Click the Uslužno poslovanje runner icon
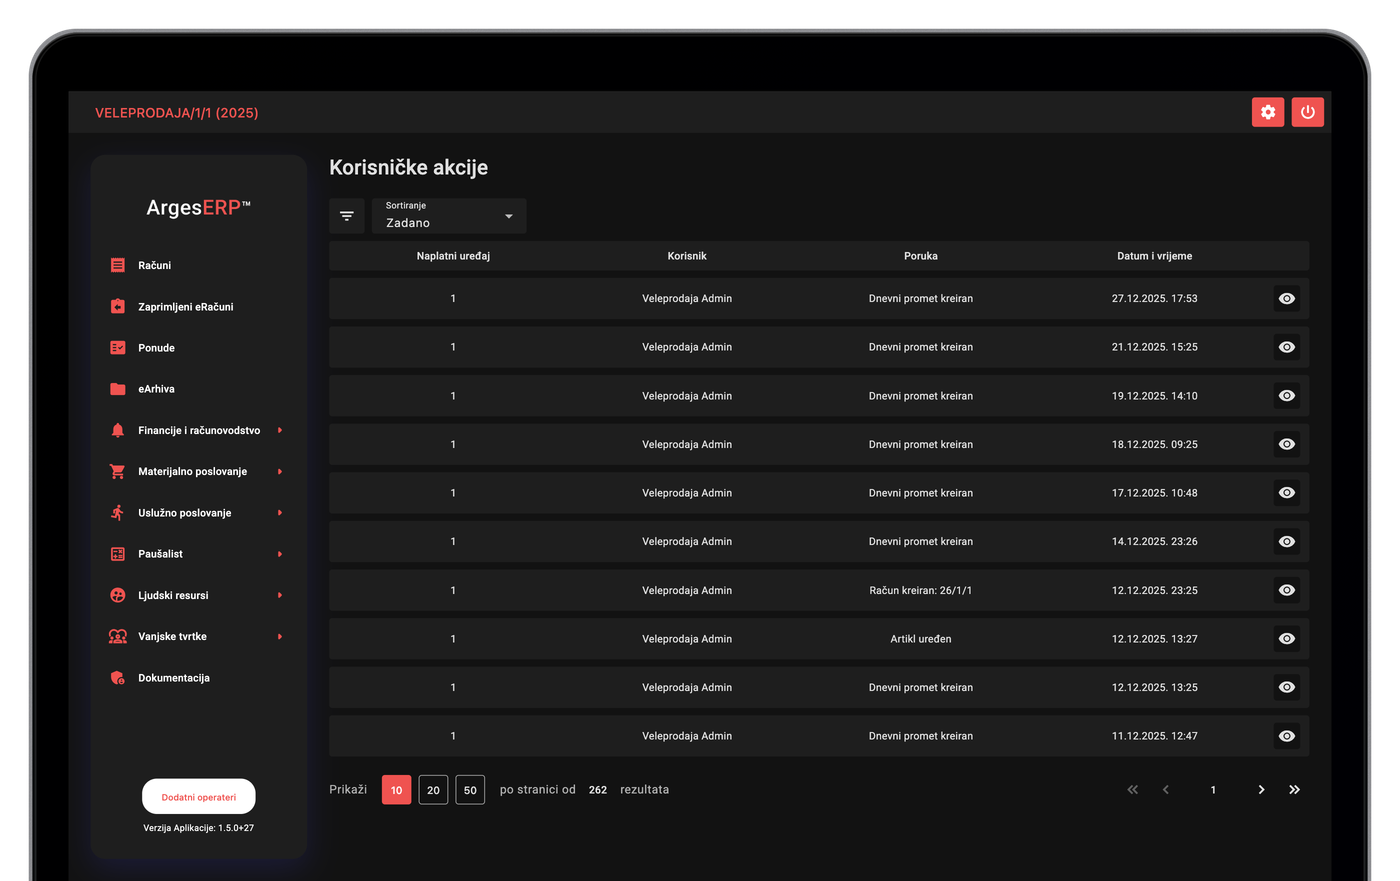This screenshot has height=881, width=1400. point(118,512)
